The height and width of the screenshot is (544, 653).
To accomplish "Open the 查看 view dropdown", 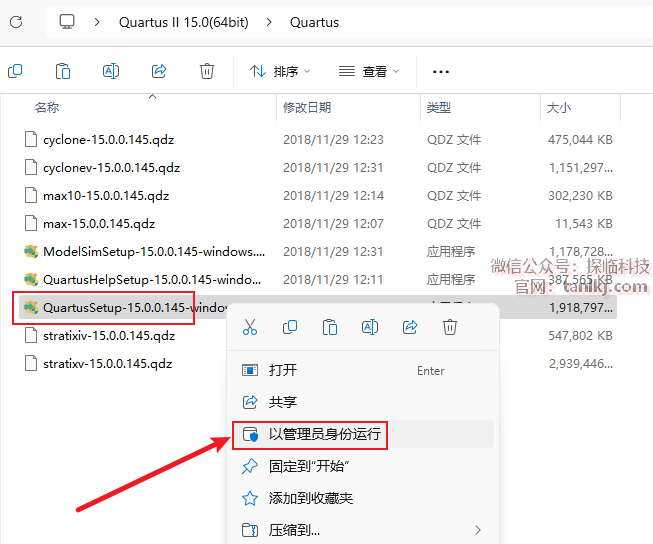I will pos(369,72).
